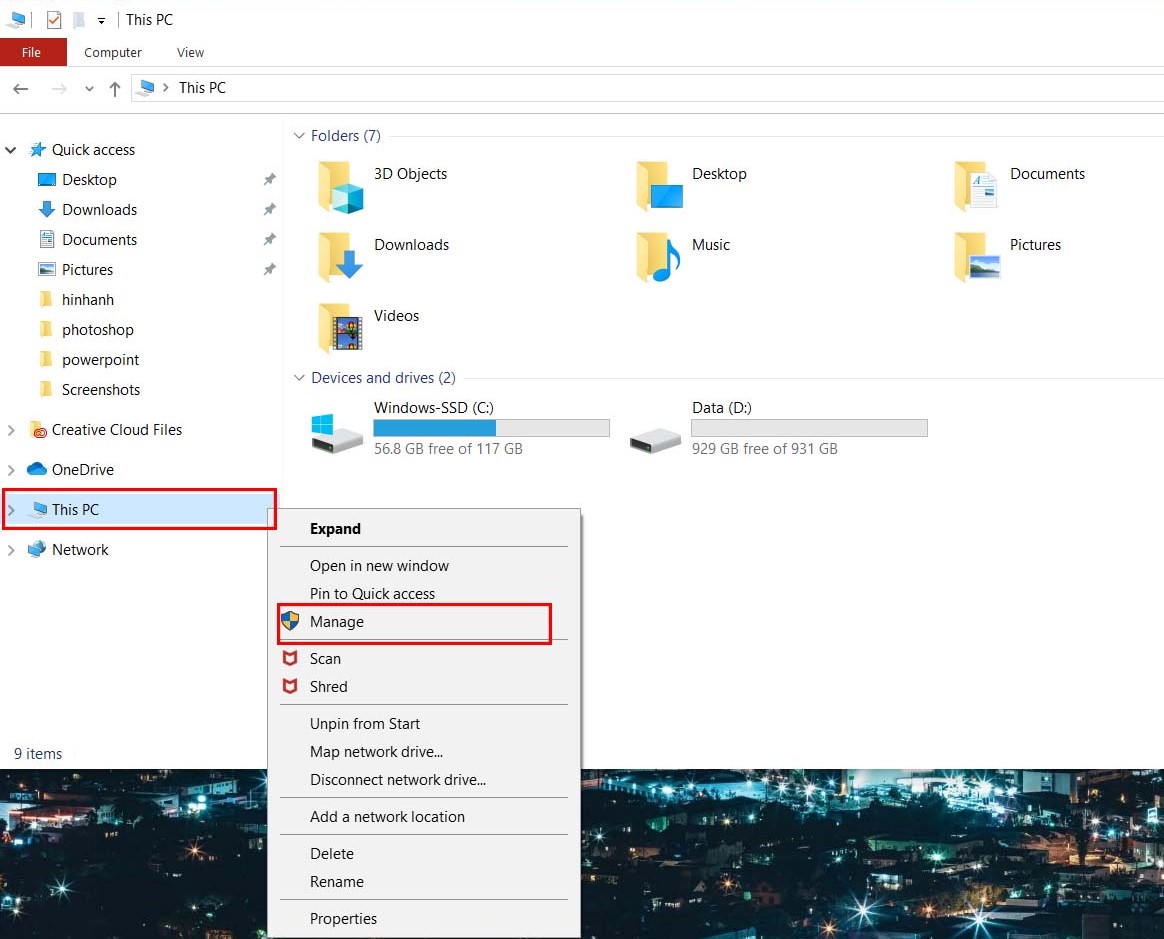1164x939 pixels.
Task: Unpin Downloads using its pin icon
Action: point(268,210)
